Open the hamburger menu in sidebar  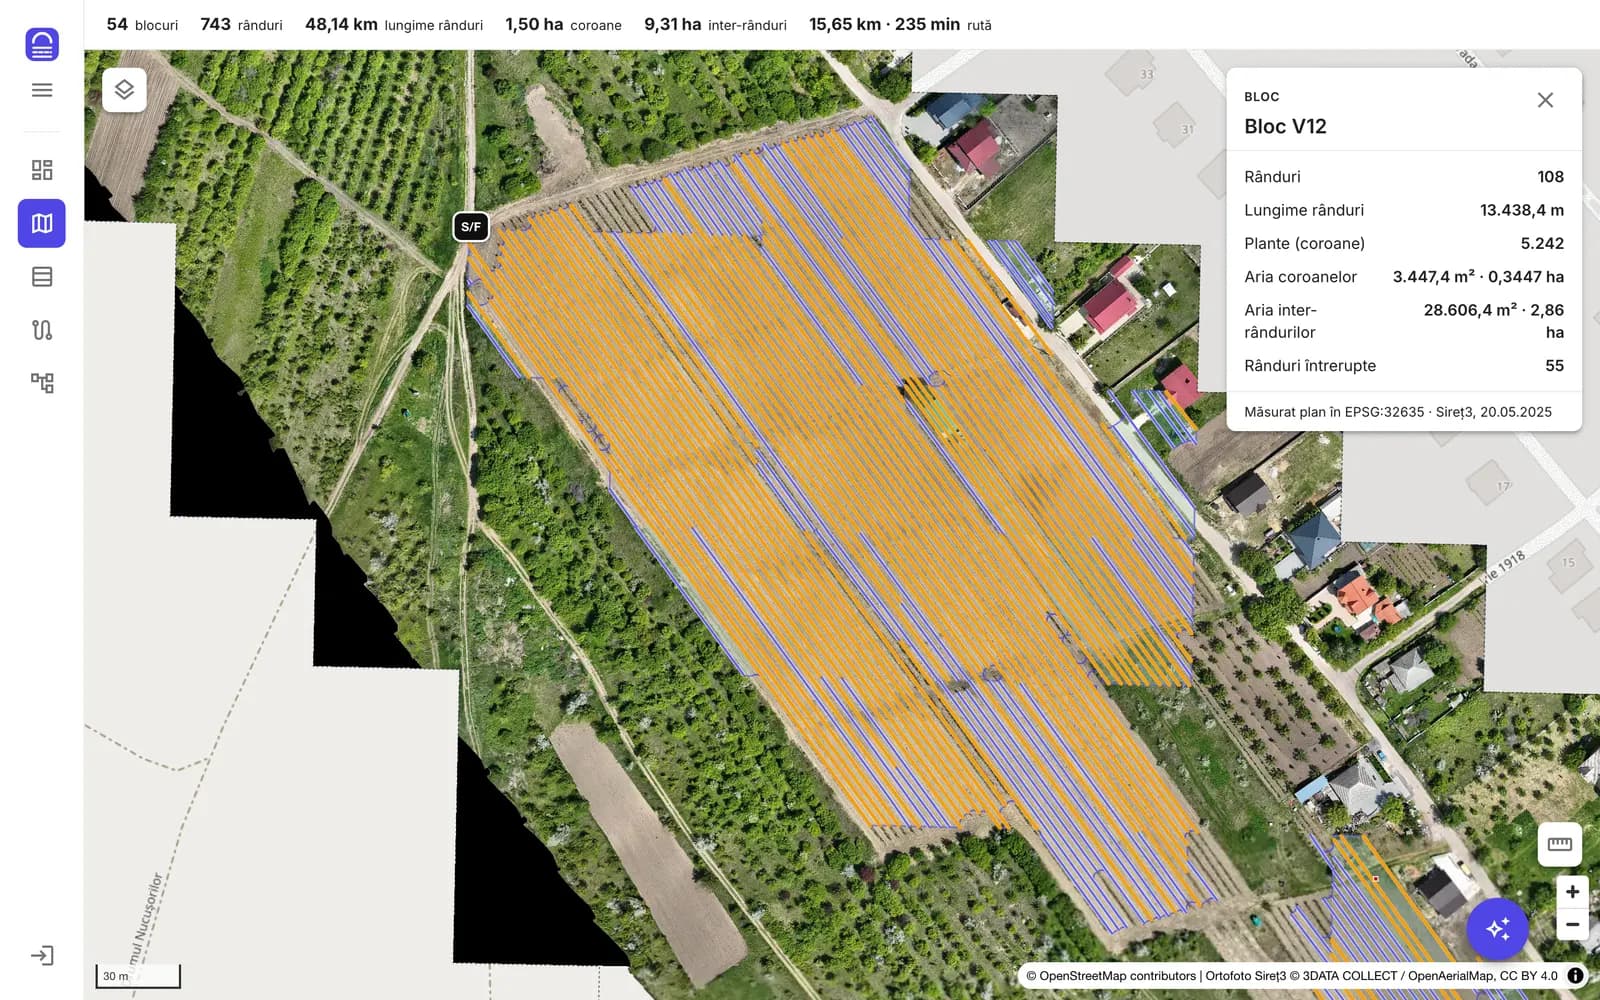coord(42,90)
